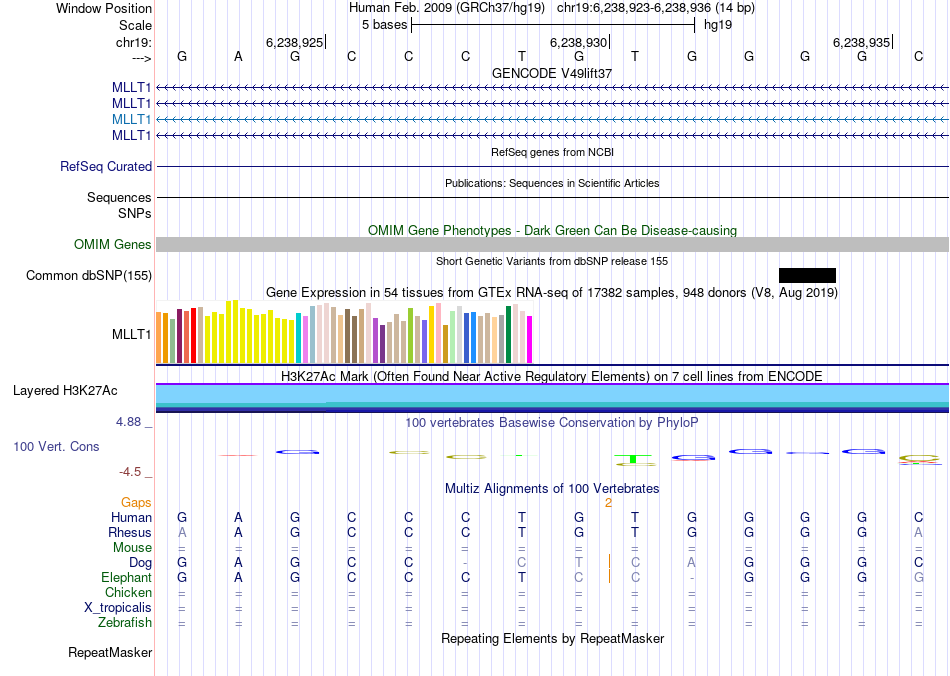950x676 pixels.
Task: Click the light-blue highlighted MLLT1 transcript label
Action: [x=132, y=119]
